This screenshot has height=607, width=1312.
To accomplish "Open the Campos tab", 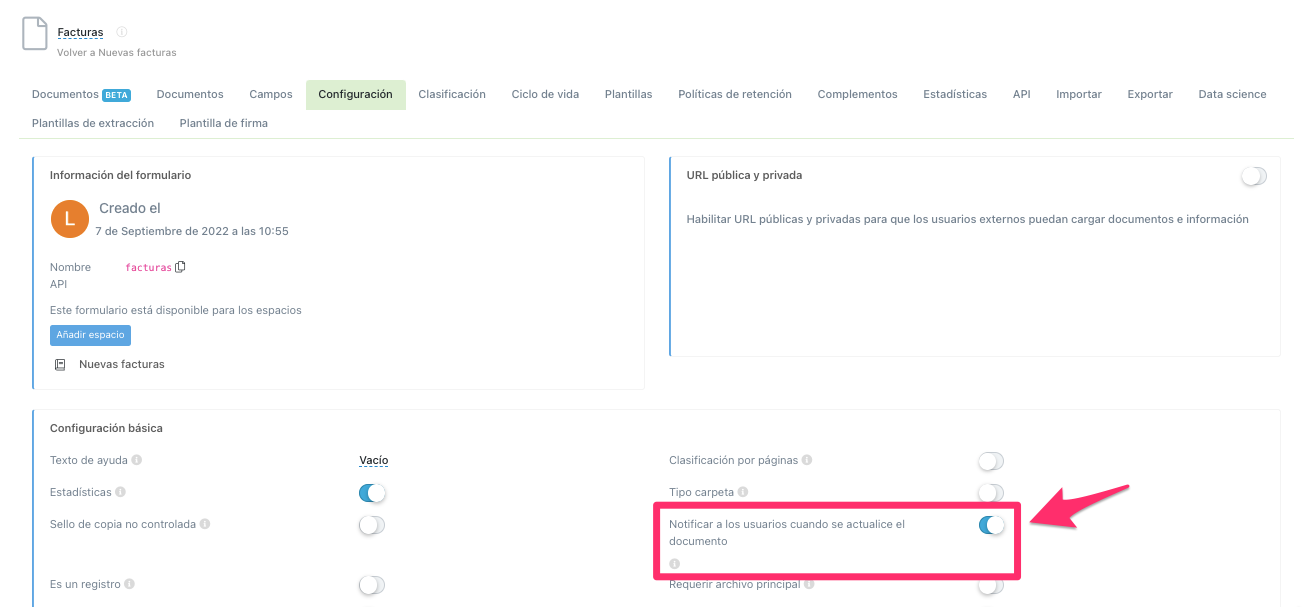I will 271,94.
